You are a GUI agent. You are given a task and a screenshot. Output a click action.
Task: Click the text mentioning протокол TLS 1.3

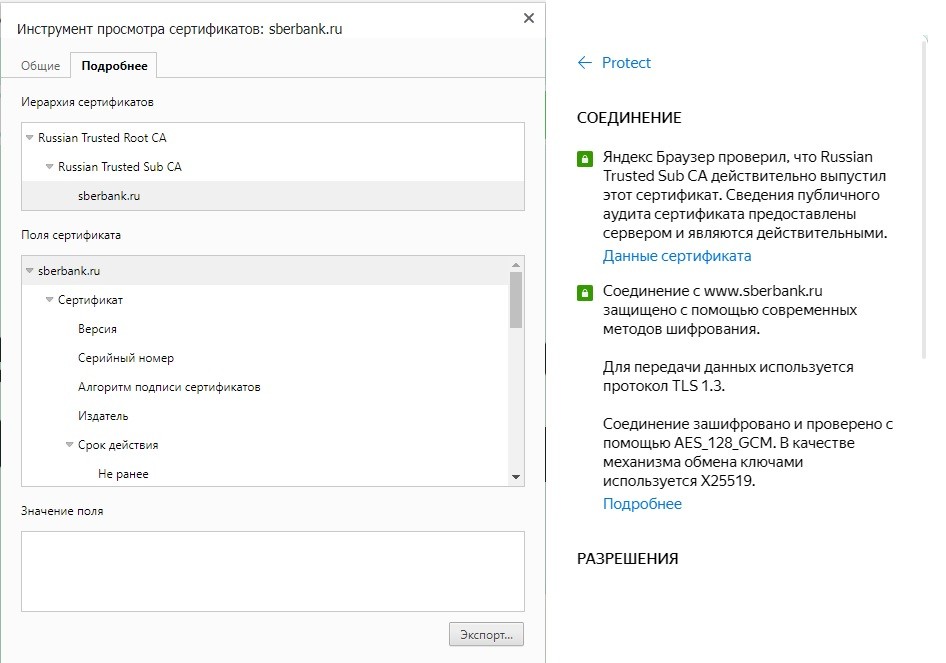pos(728,376)
